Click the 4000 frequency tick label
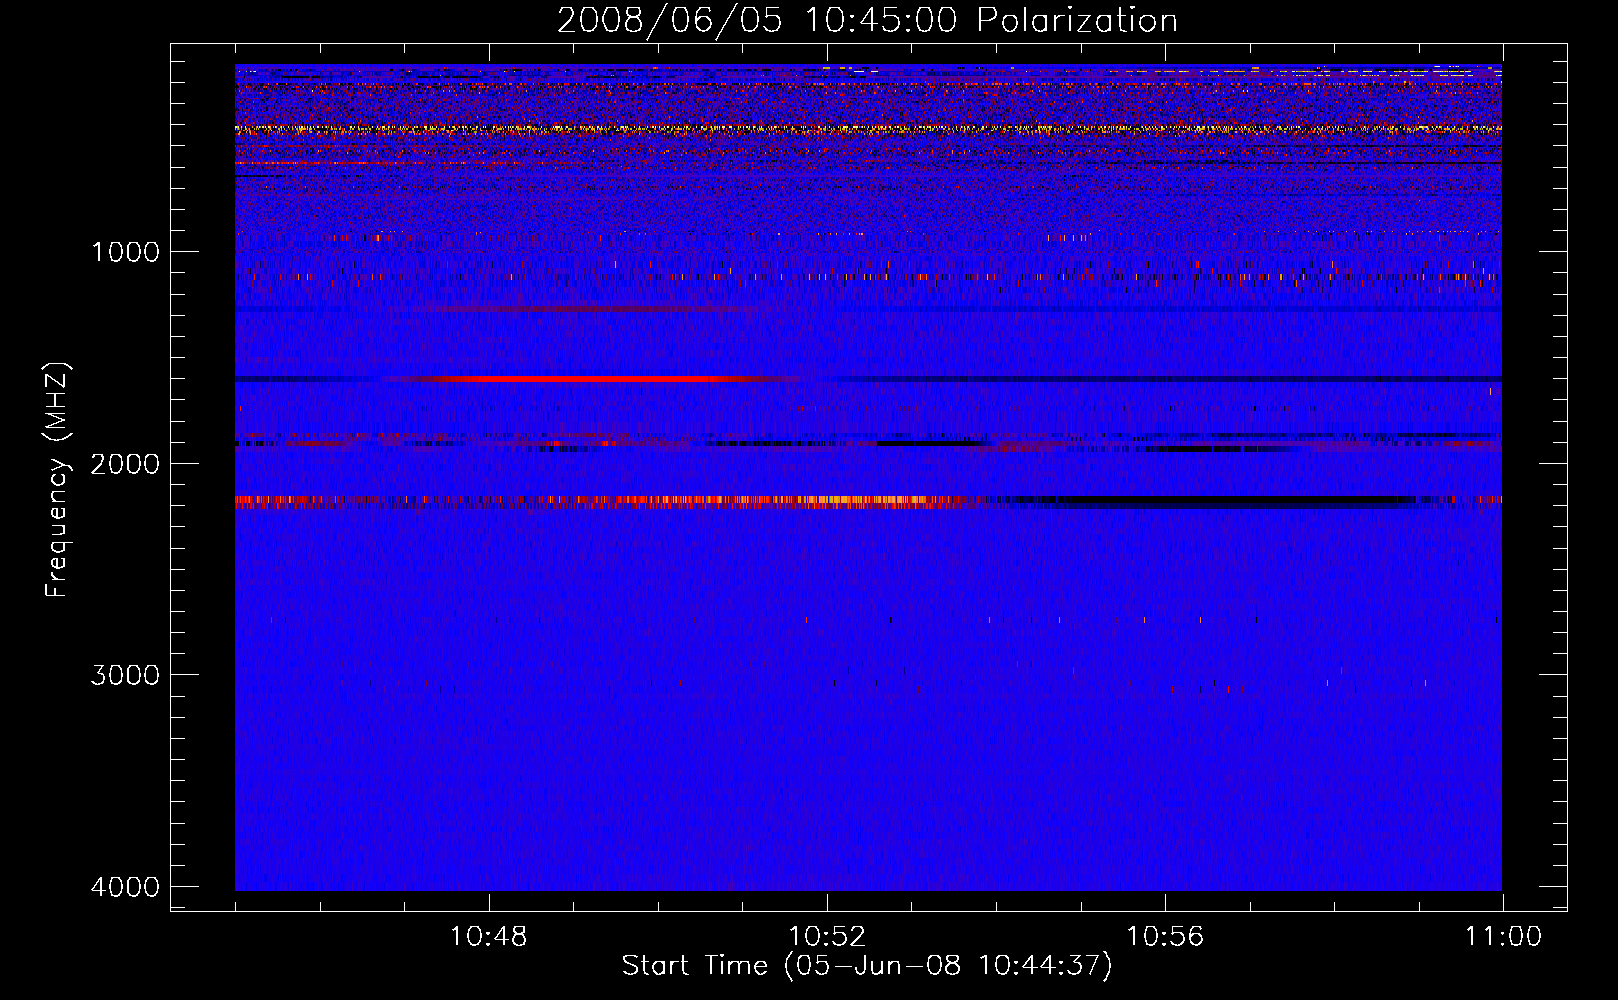 pyautogui.click(x=125, y=887)
